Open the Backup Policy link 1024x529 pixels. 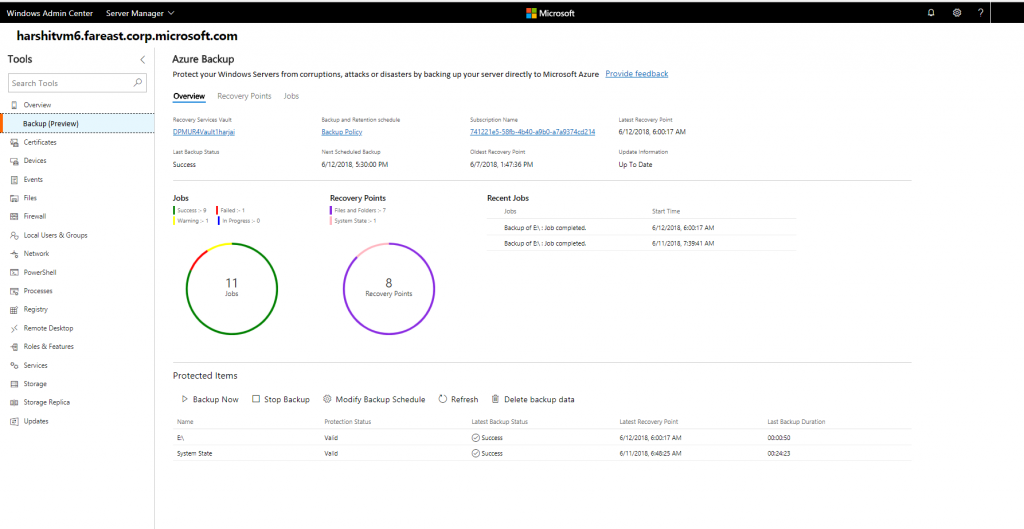click(x=341, y=132)
